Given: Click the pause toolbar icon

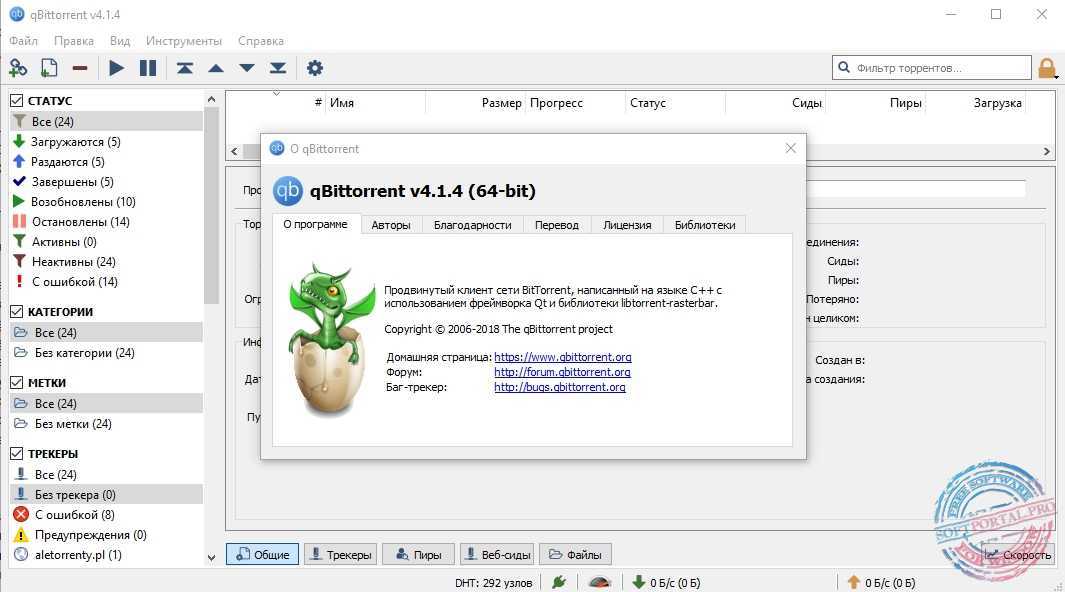Looking at the screenshot, I should click(x=147, y=68).
